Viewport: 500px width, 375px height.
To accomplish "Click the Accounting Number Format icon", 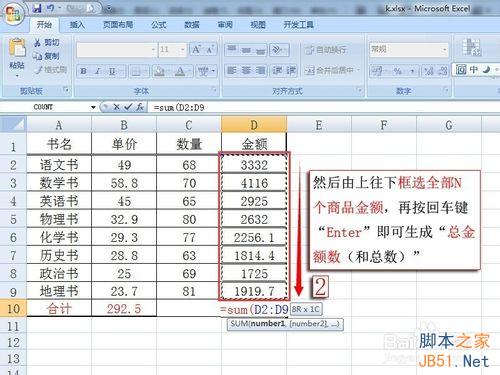I will tap(377, 71).
